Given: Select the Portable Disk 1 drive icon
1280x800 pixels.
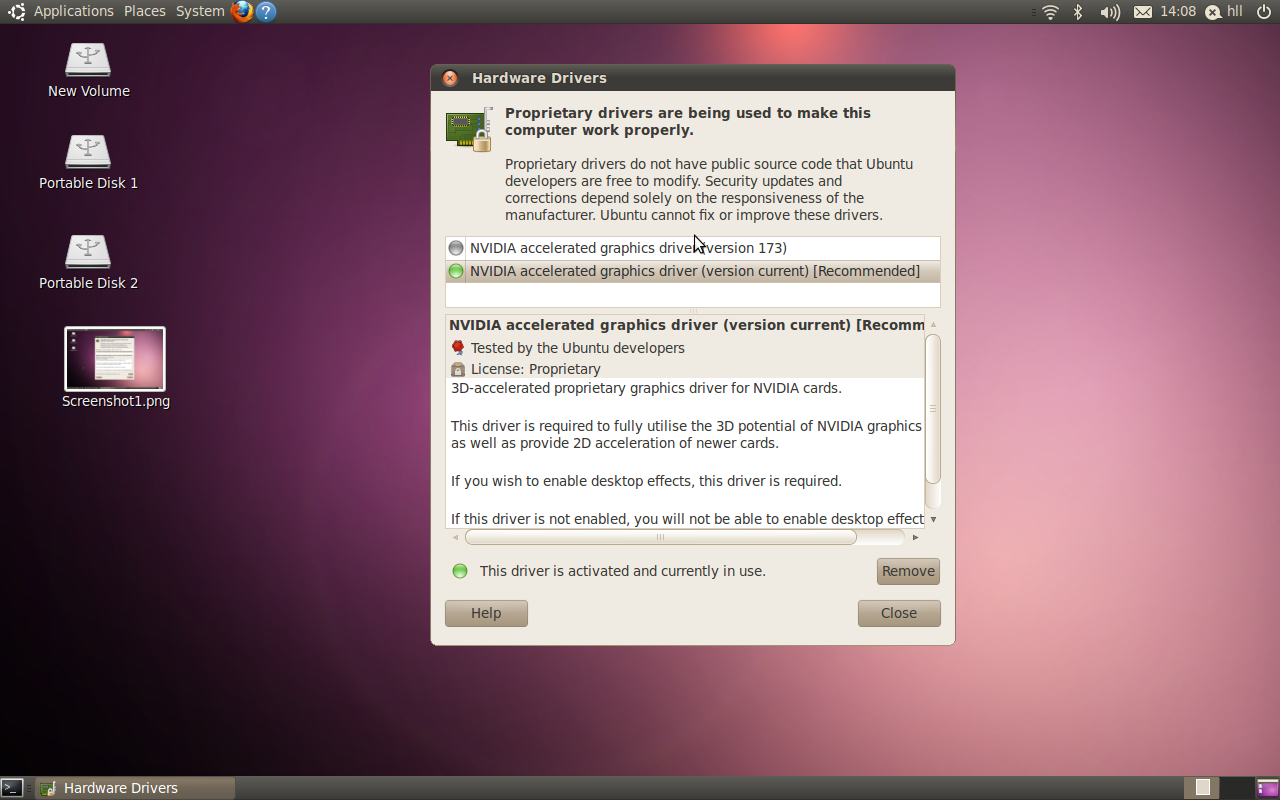Looking at the screenshot, I should (x=88, y=152).
